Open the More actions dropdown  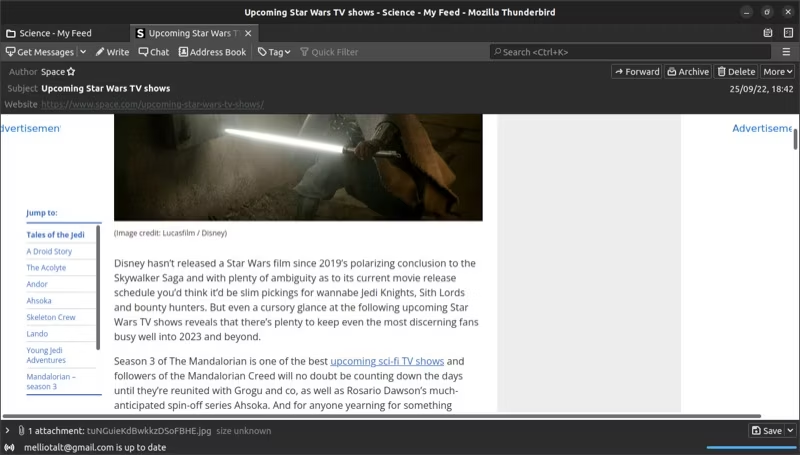pos(778,72)
